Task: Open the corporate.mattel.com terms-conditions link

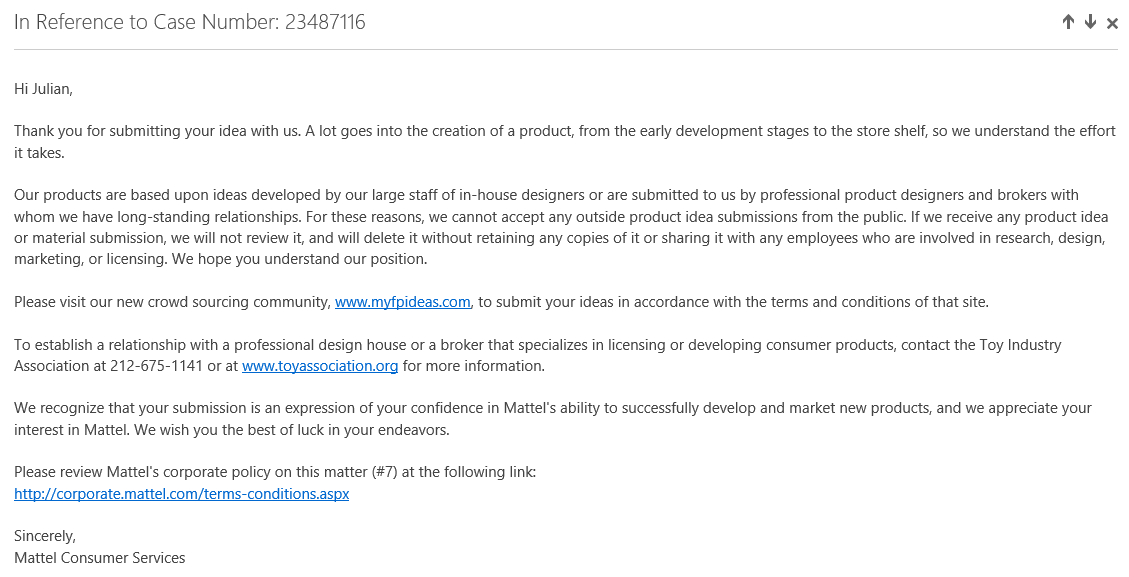Action: (x=181, y=494)
